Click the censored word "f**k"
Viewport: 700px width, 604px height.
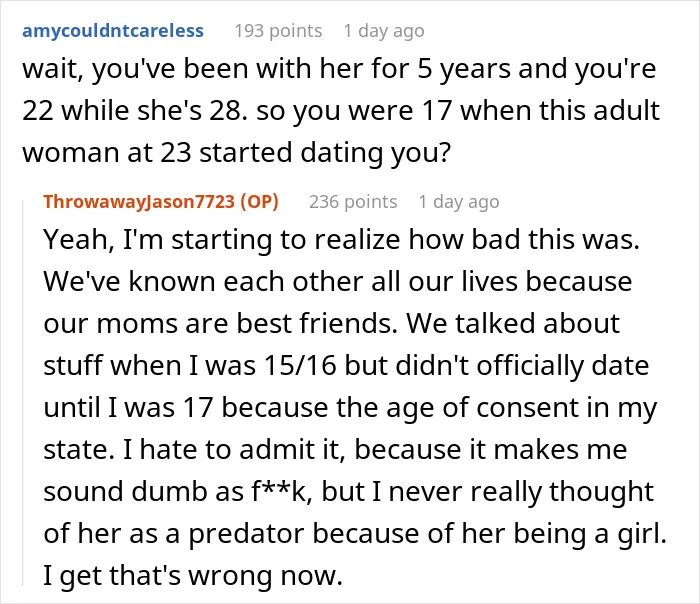(280, 491)
